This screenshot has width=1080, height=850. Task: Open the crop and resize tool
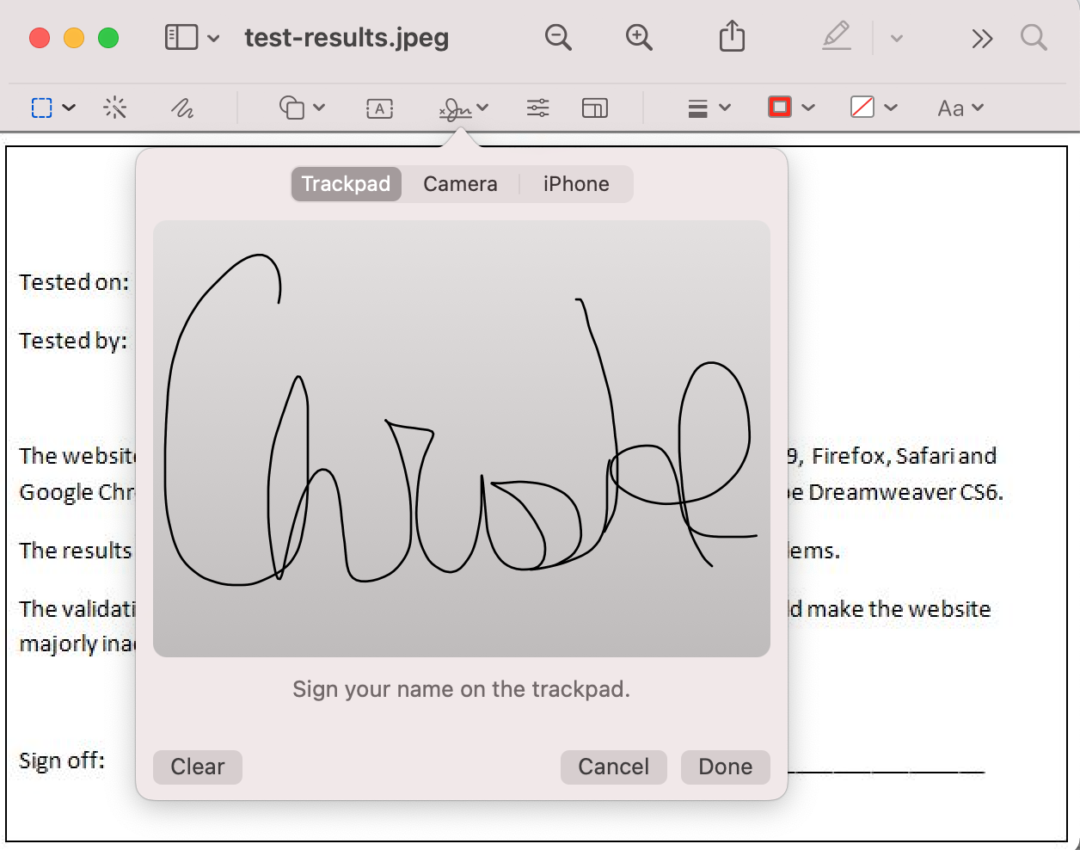(595, 107)
